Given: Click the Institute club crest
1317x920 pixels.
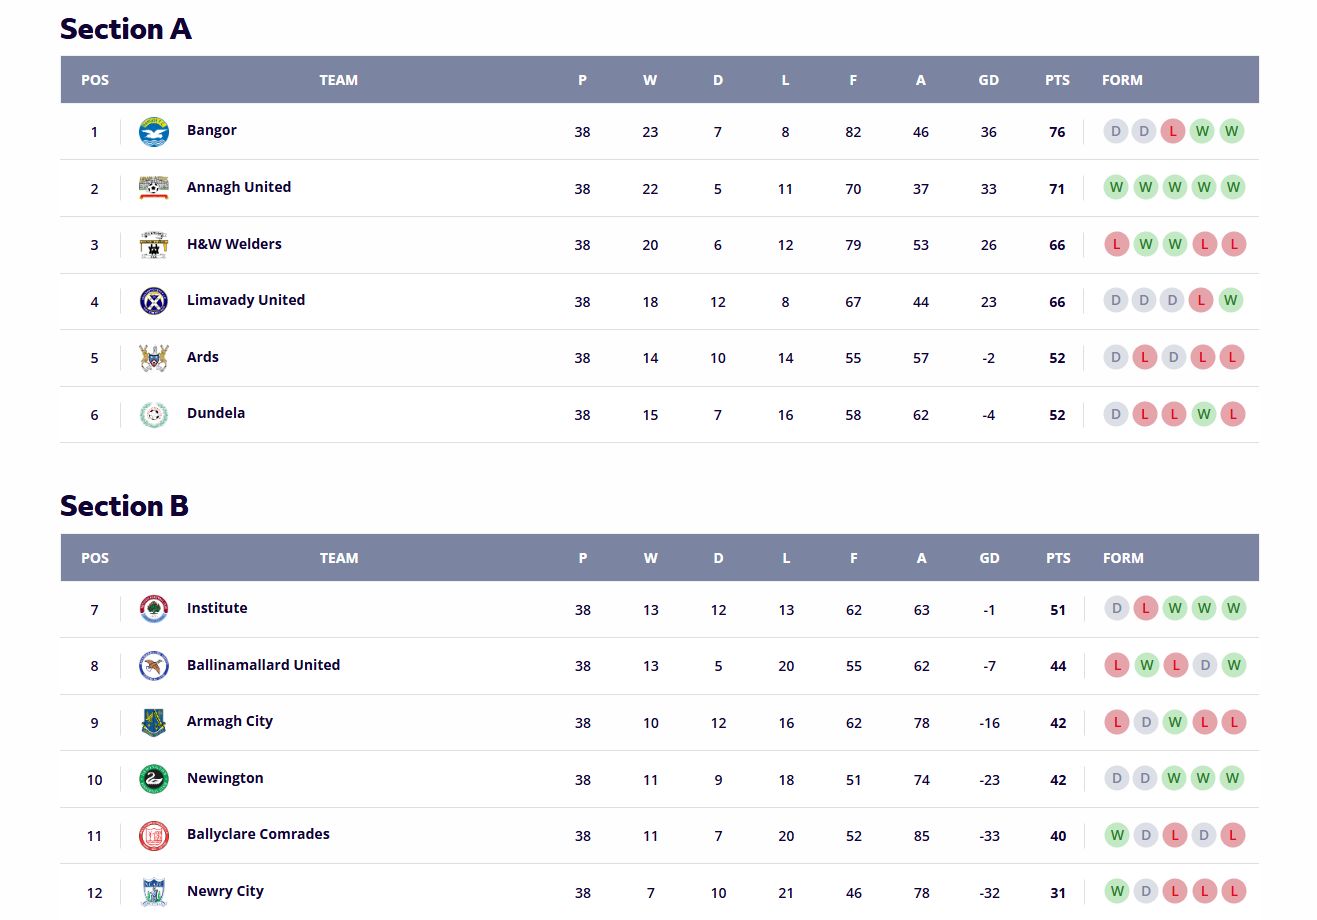Looking at the screenshot, I should (154, 609).
